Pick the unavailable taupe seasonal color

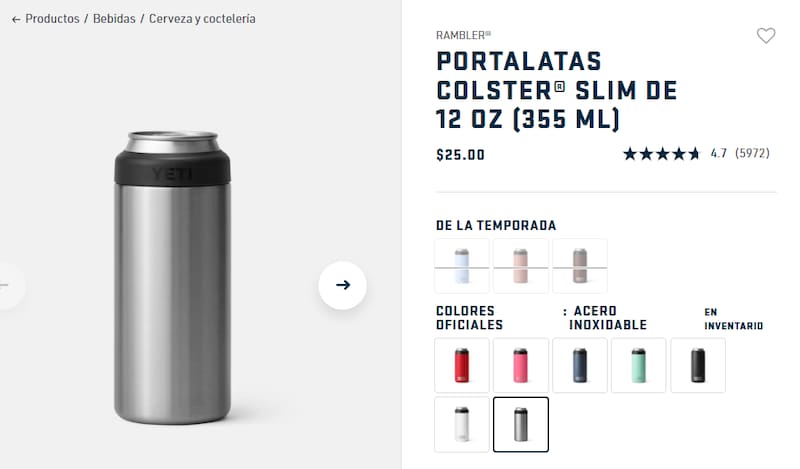pyautogui.click(x=580, y=266)
